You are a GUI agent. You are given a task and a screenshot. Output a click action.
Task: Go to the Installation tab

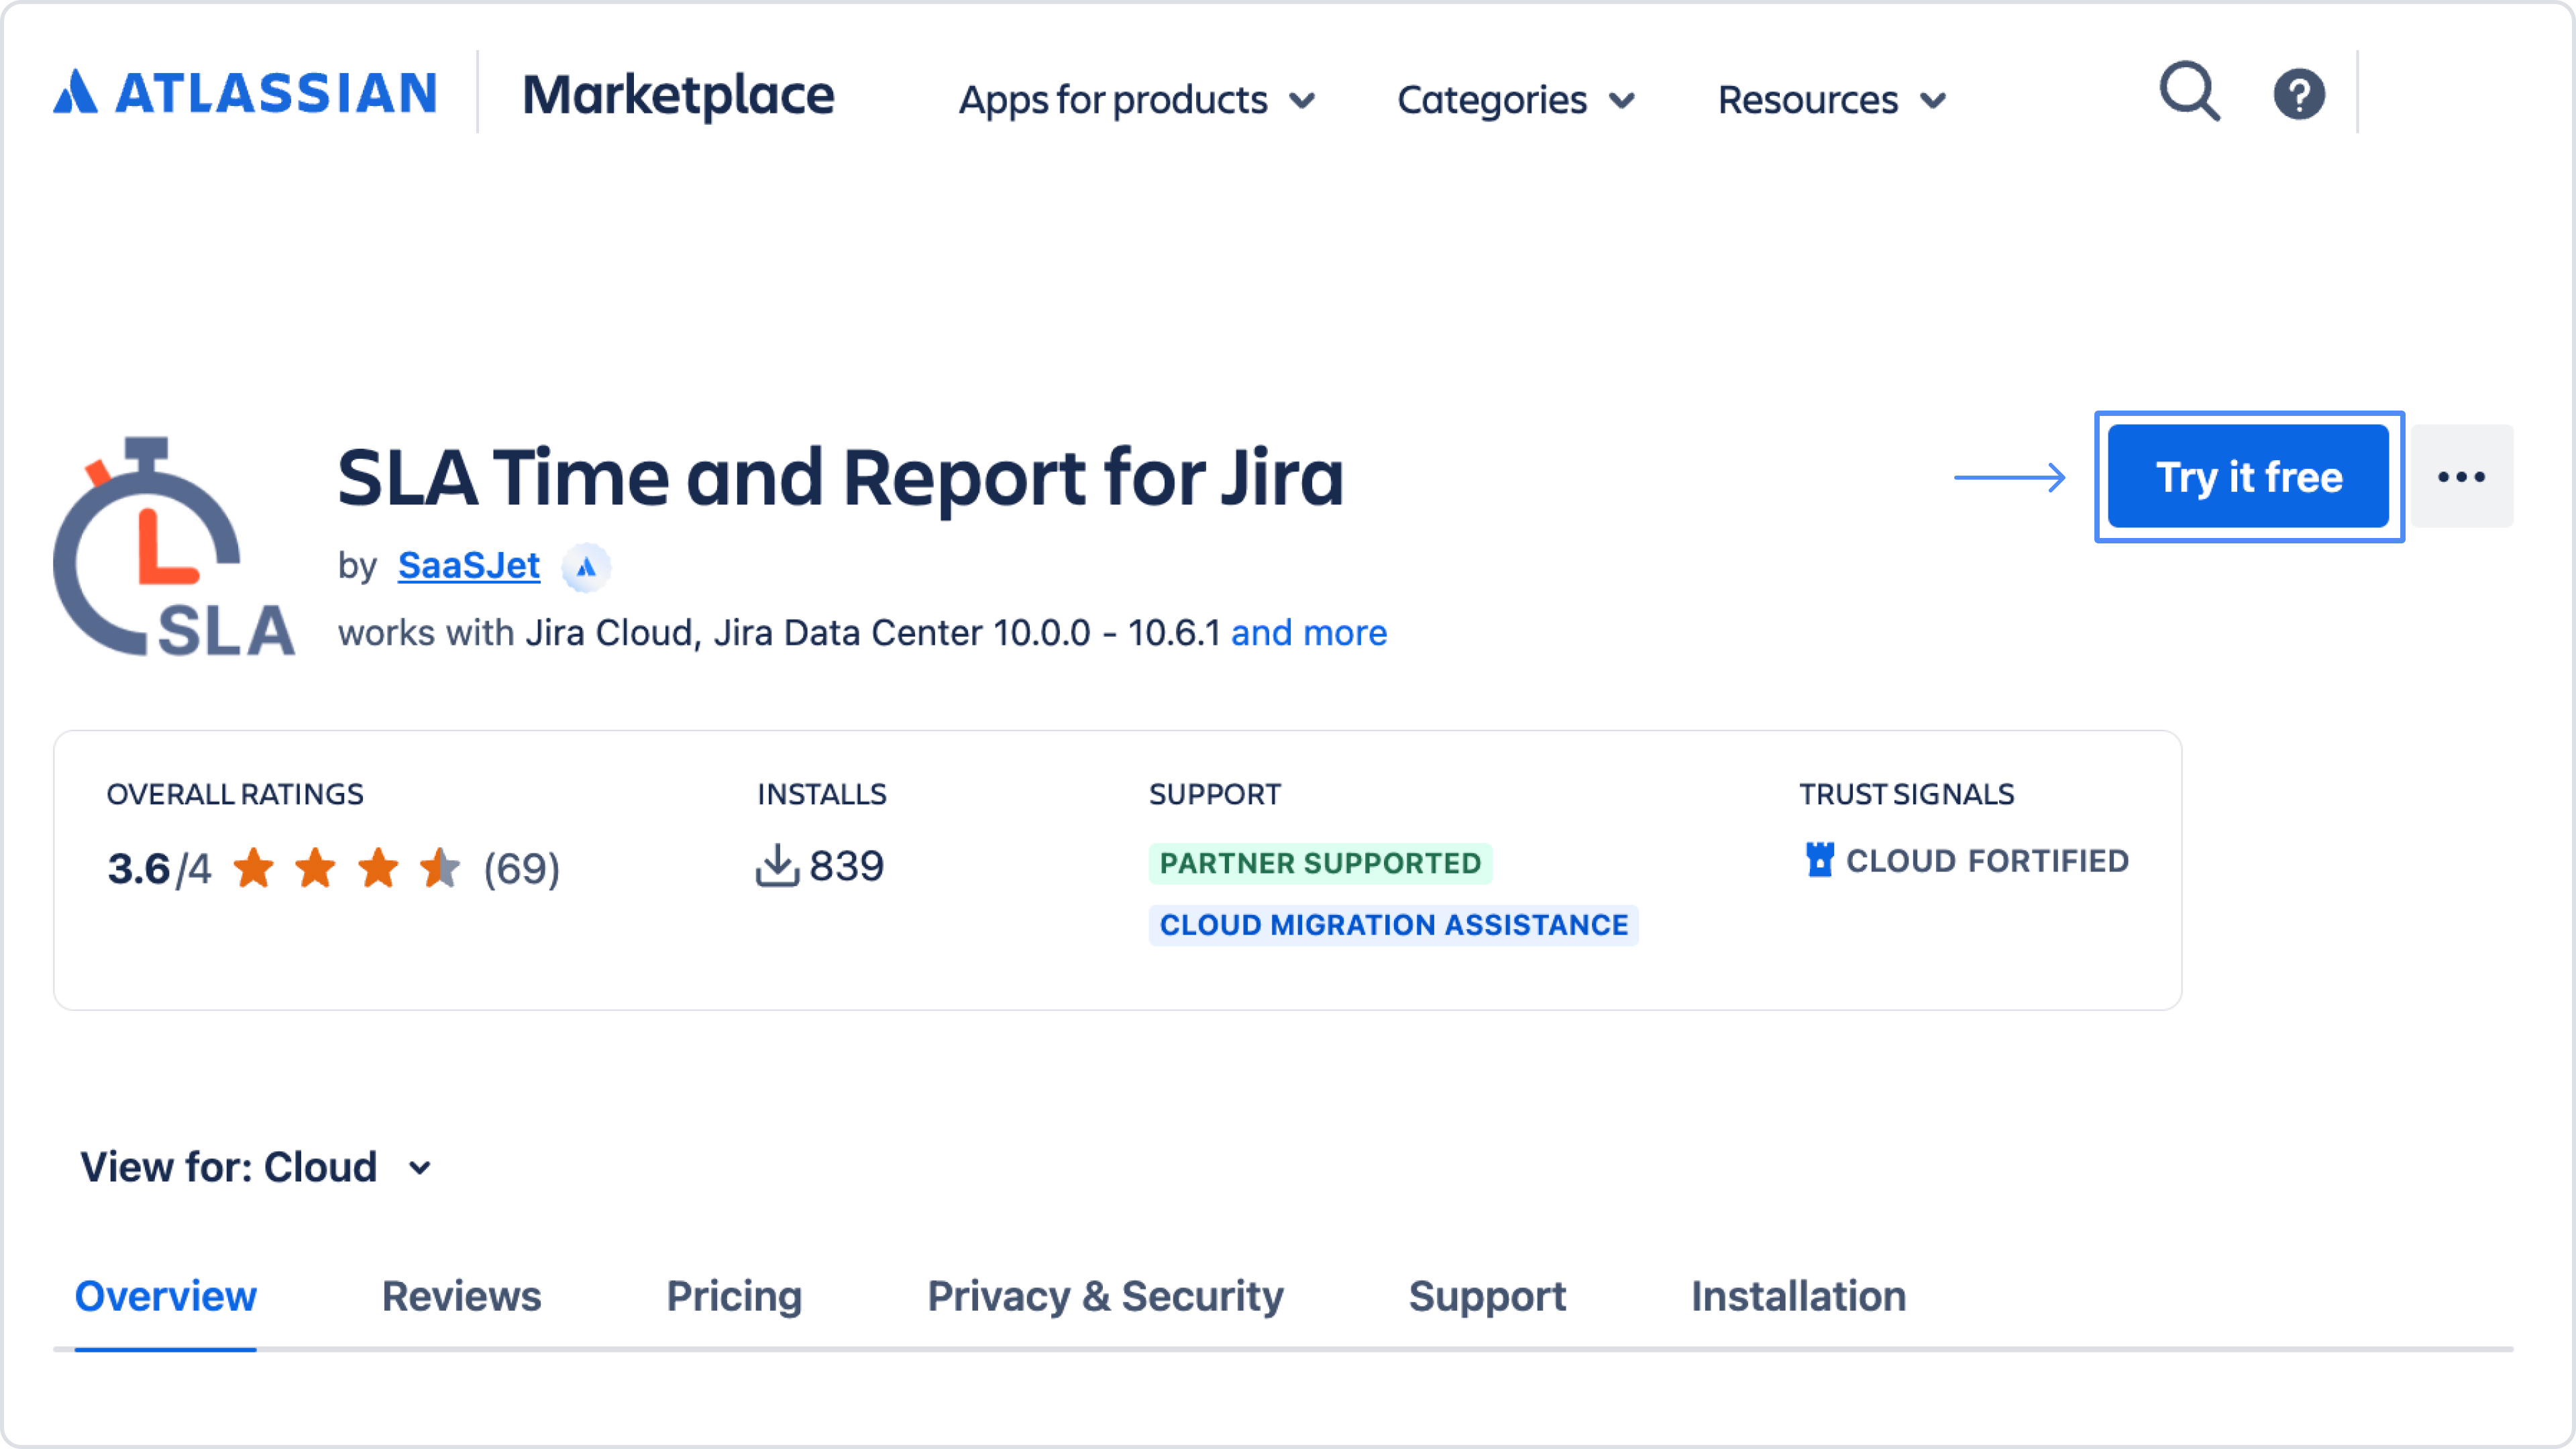click(x=1798, y=1296)
